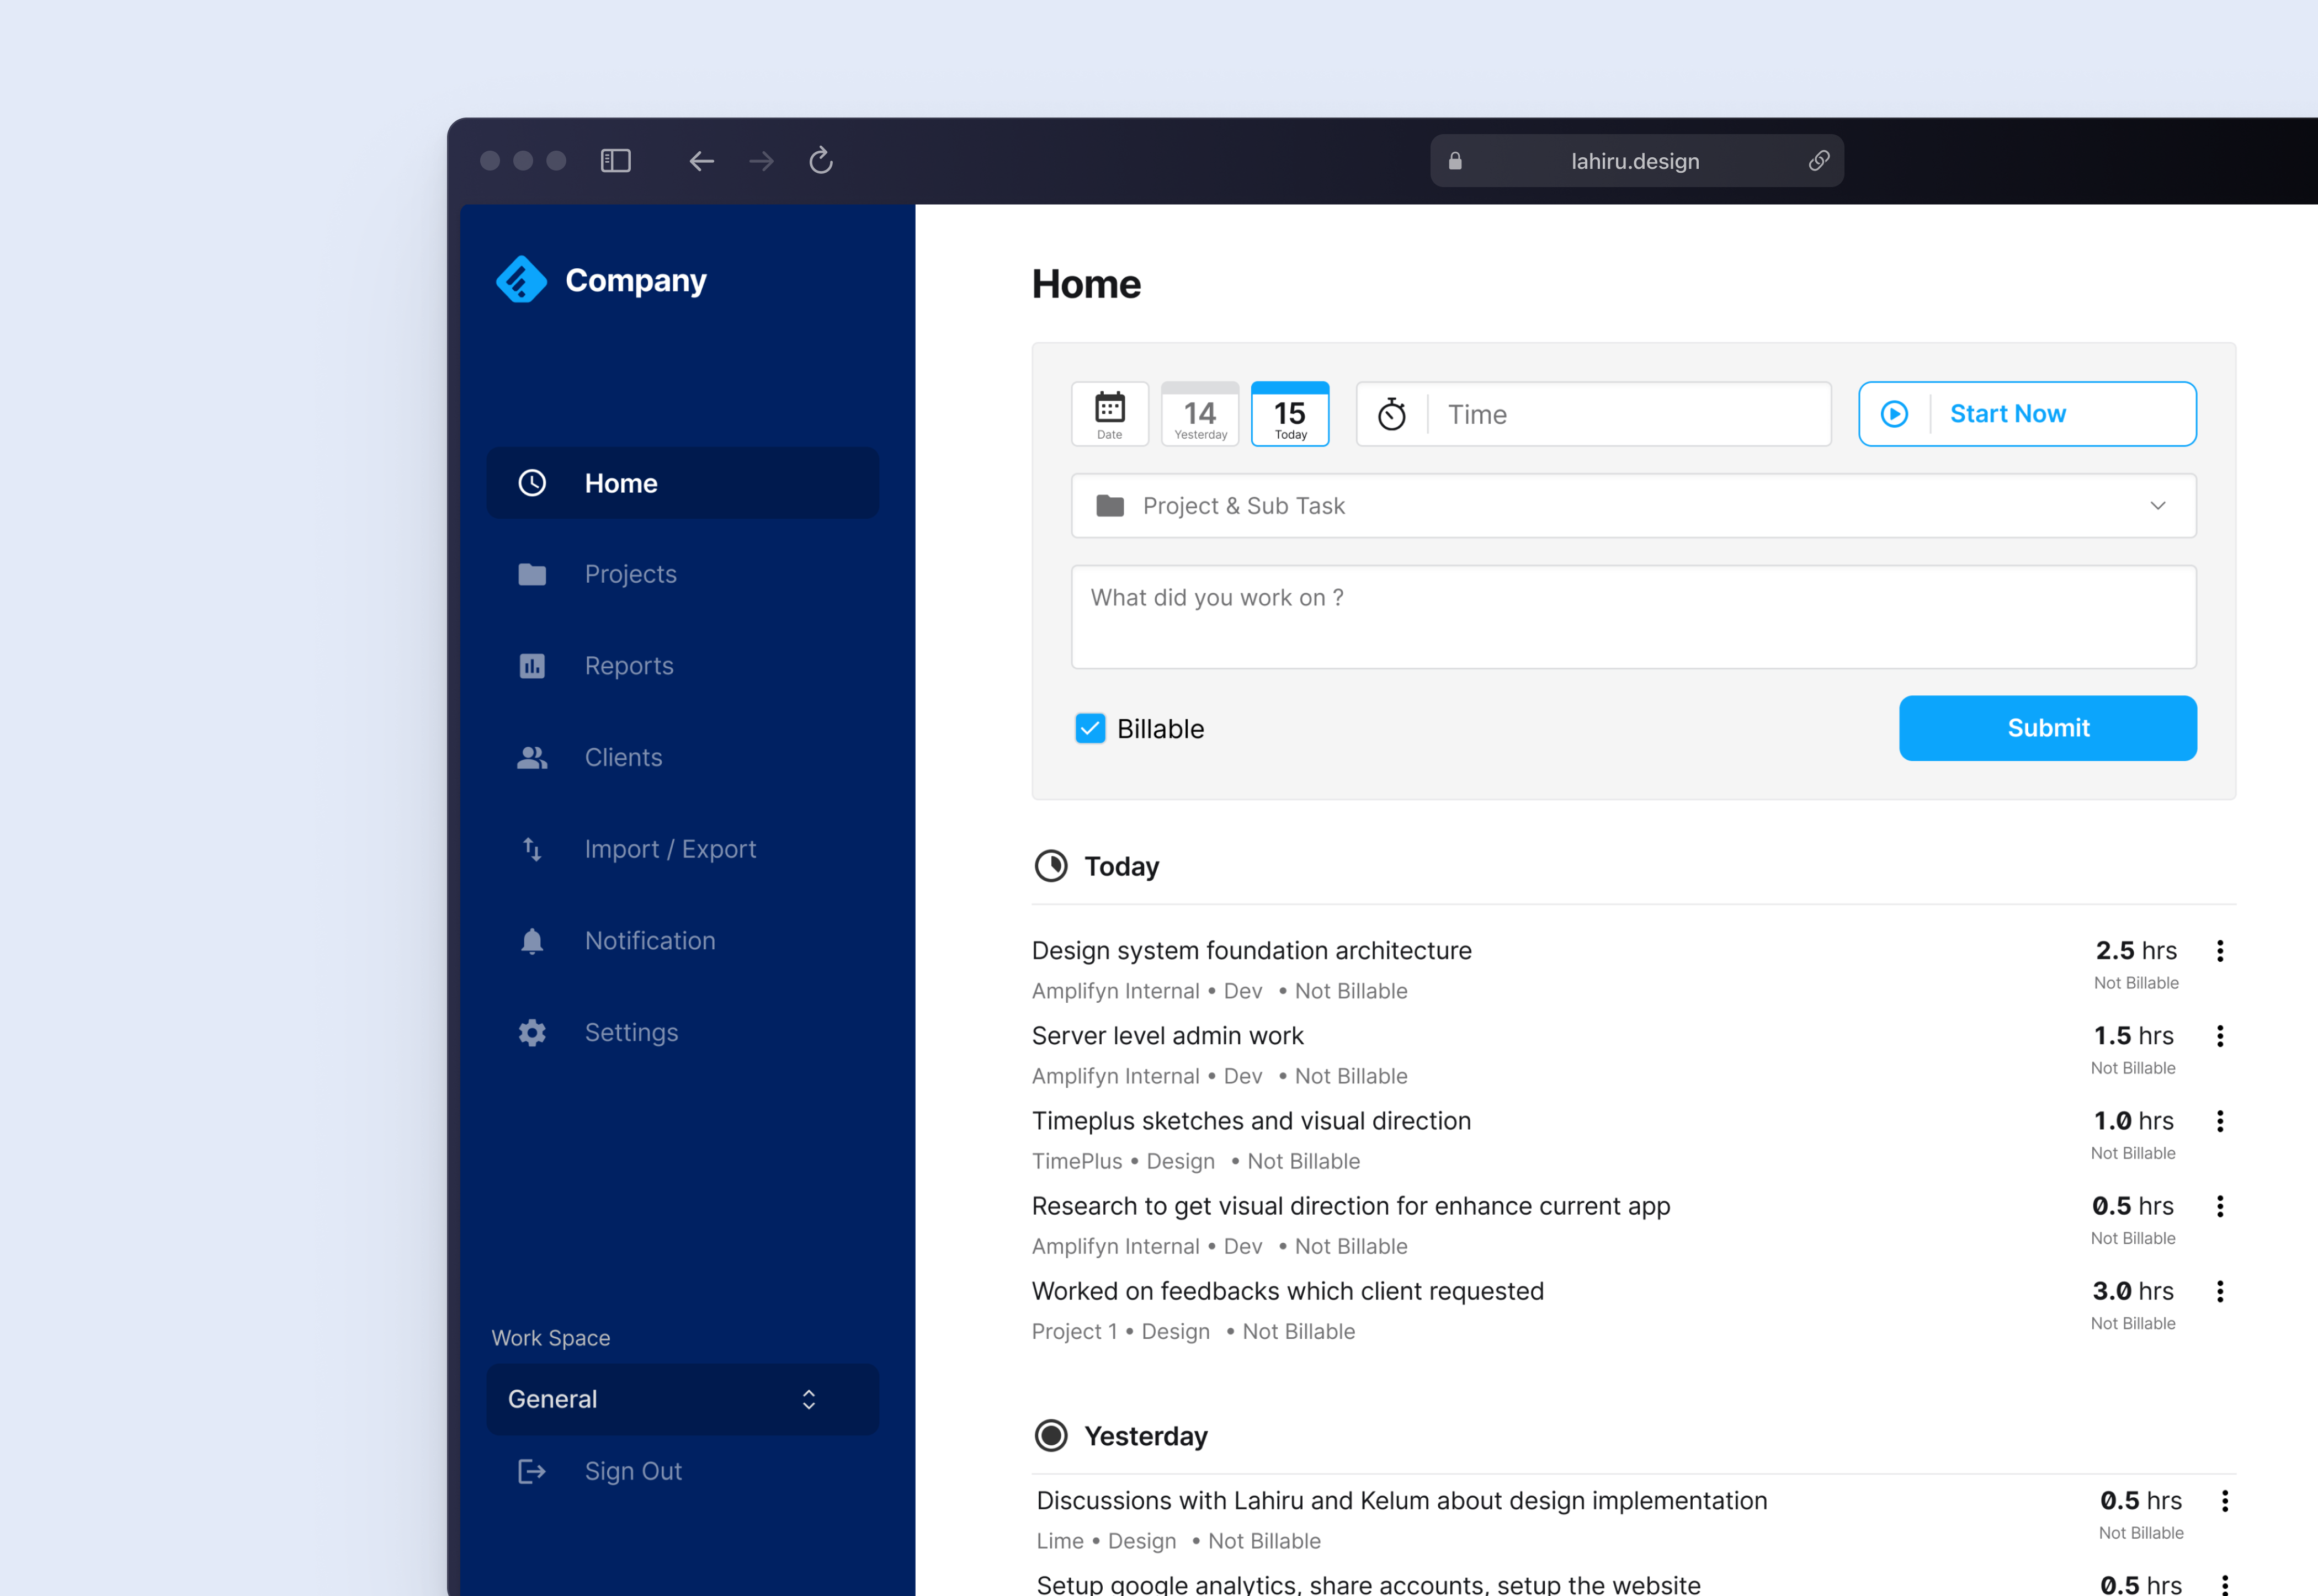Click the Company name text
Viewport: 2318px width, 1596px height.
(x=636, y=281)
